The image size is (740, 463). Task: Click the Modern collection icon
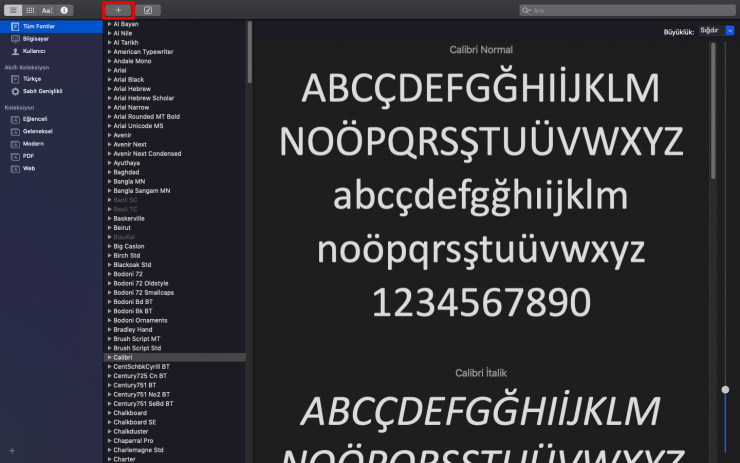pyautogui.click(x=15, y=144)
